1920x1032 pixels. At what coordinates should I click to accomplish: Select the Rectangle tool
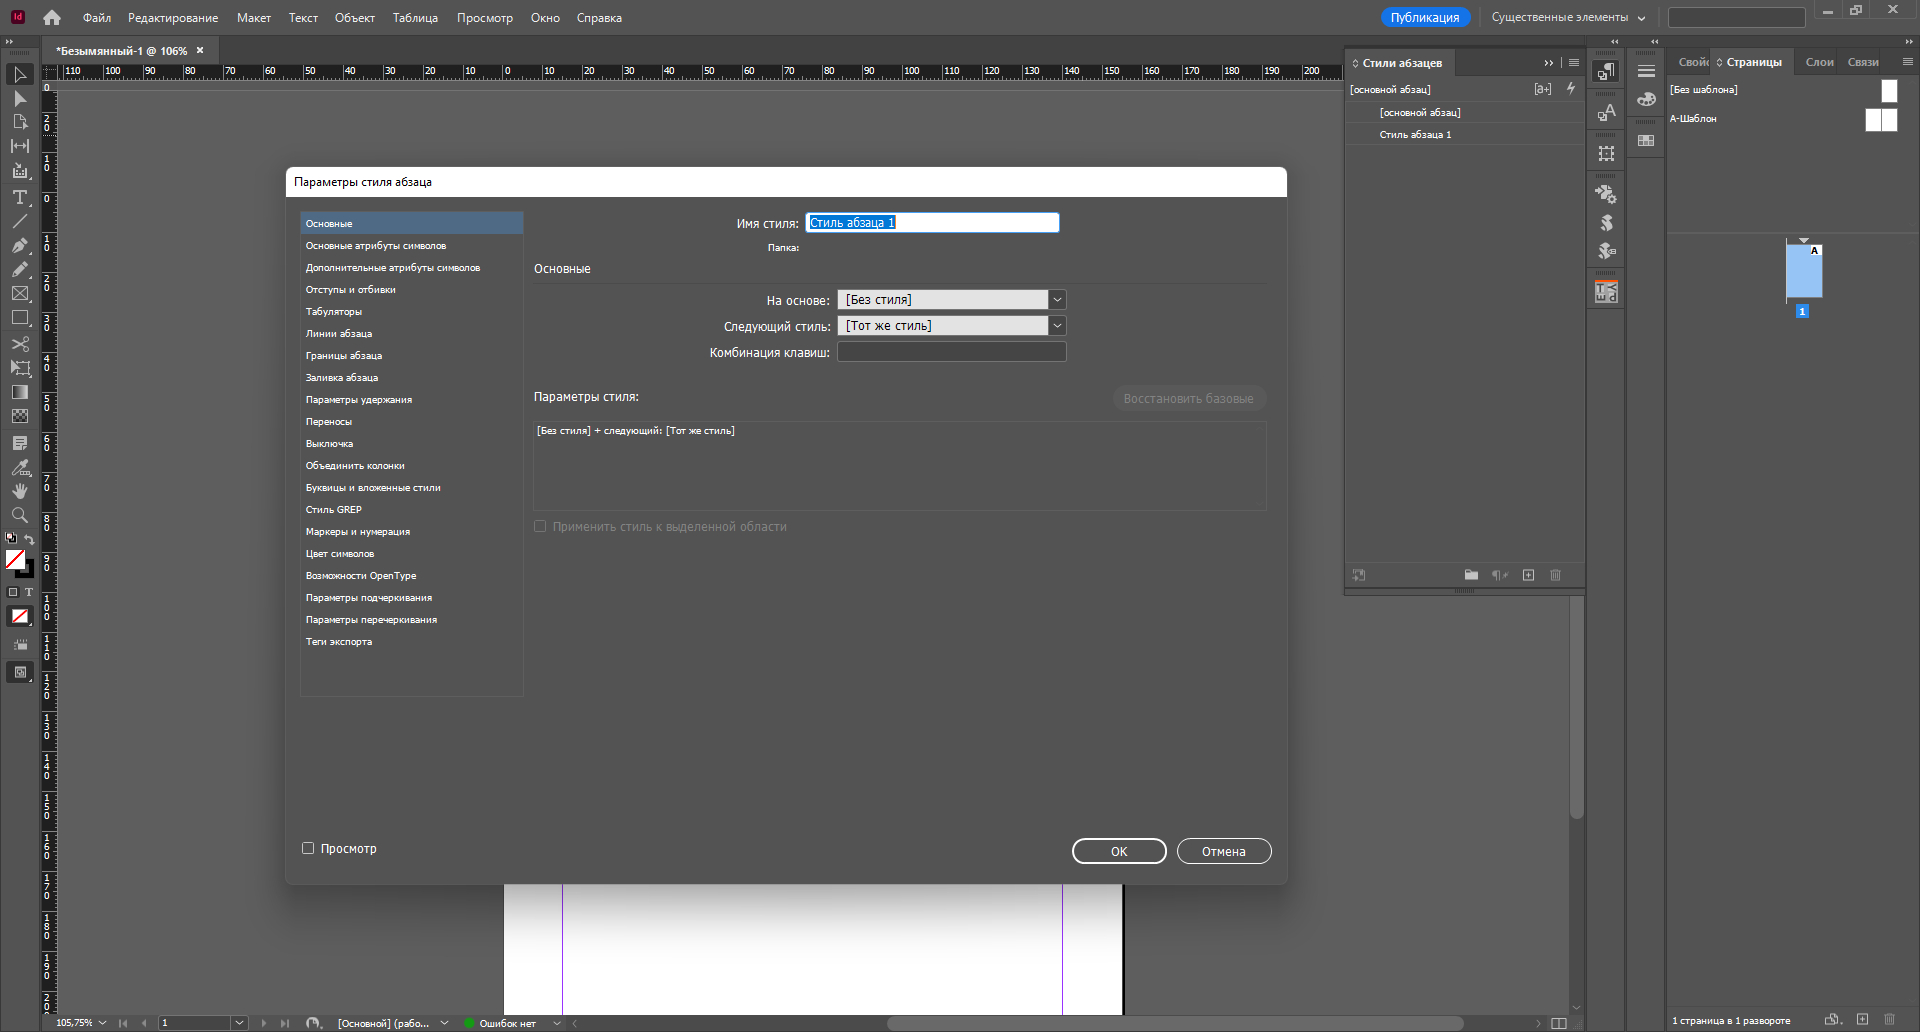(20, 318)
